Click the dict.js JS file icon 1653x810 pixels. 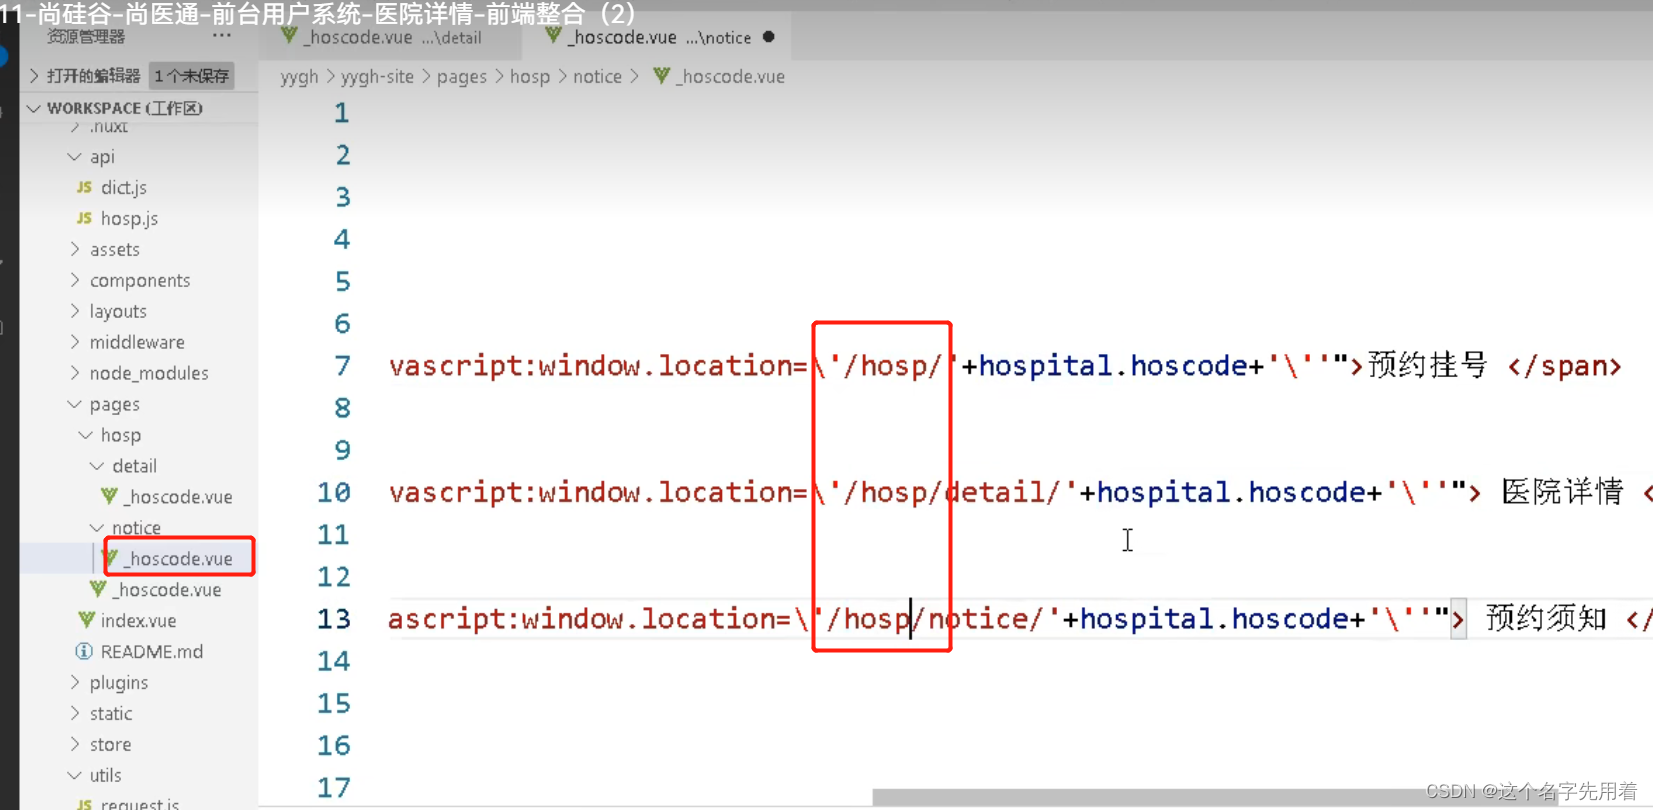(84, 187)
